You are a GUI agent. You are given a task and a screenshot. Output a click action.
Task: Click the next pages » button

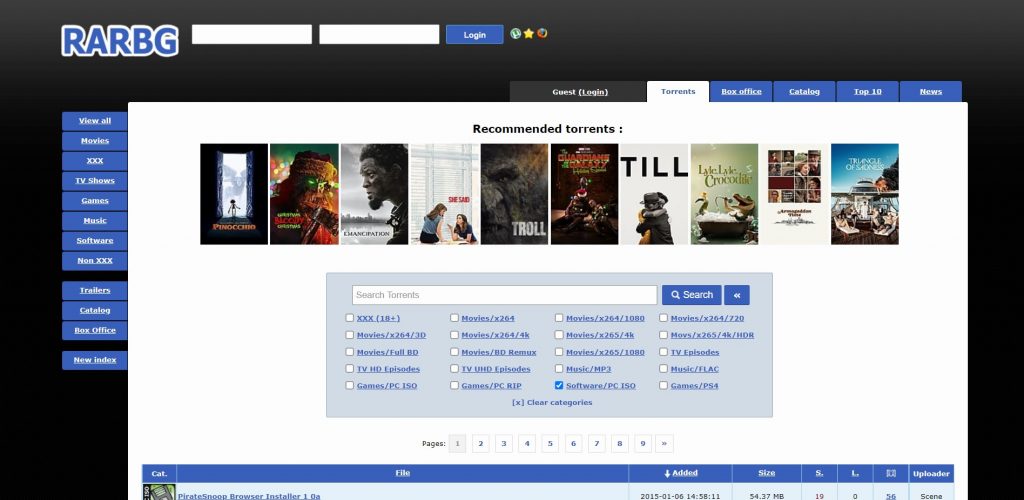tap(664, 444)
